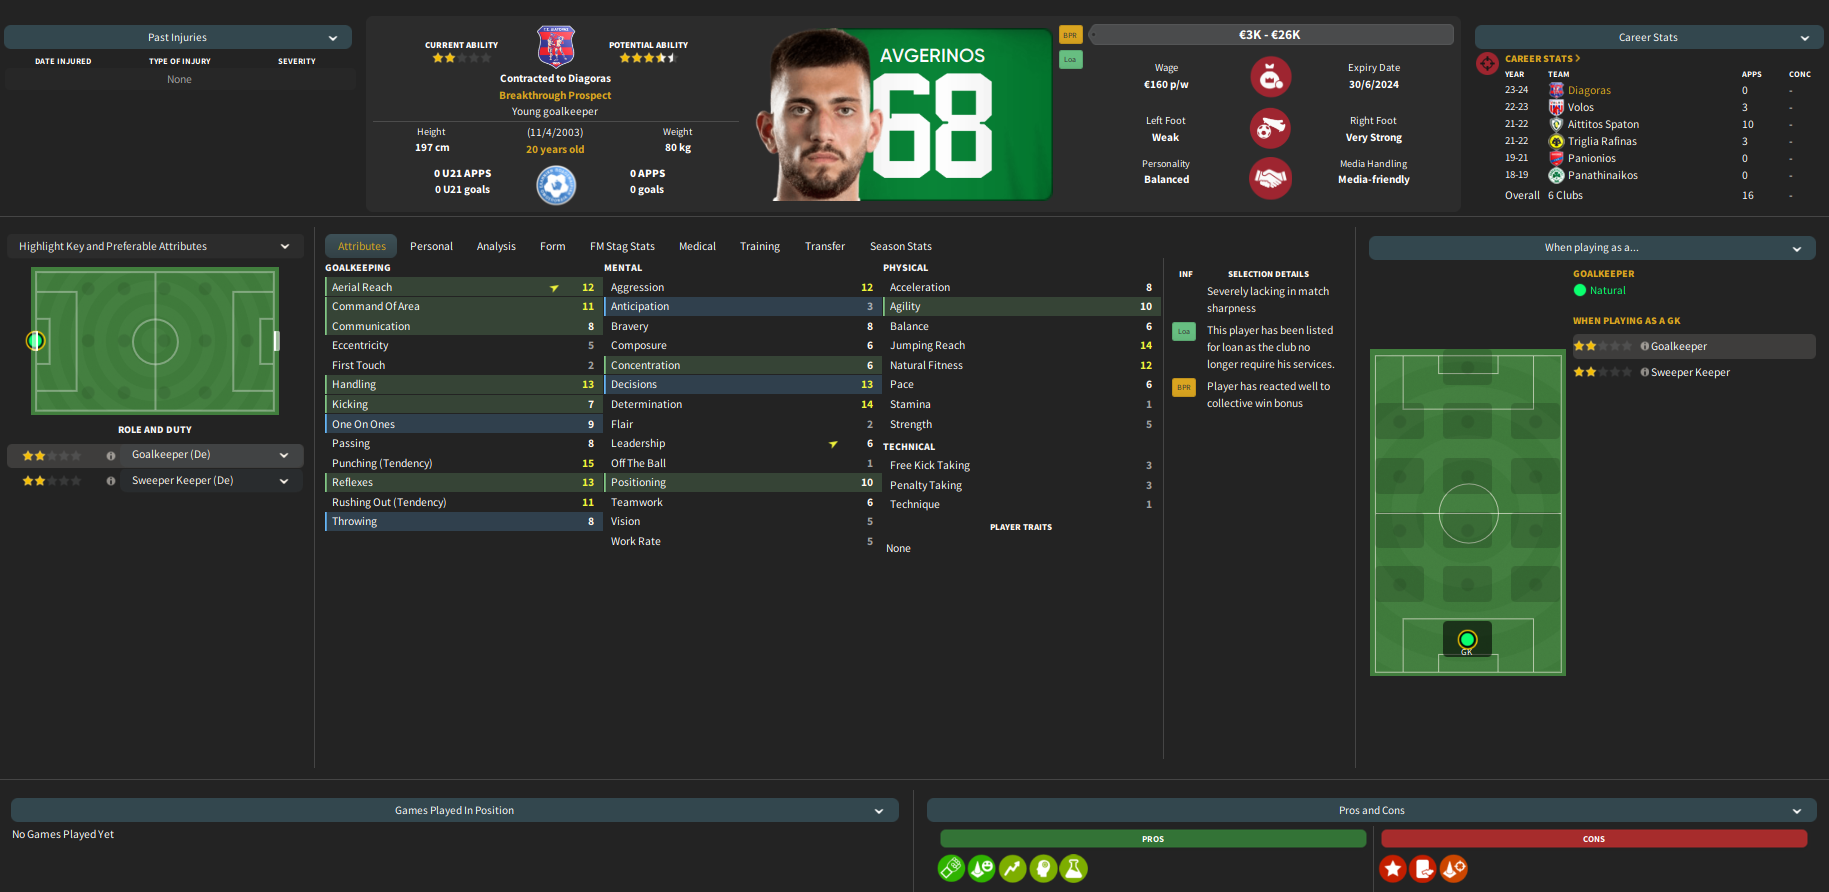The image size is (1829, 892).
Task: Click the green Loa status badge
Action: point(1071,60)
